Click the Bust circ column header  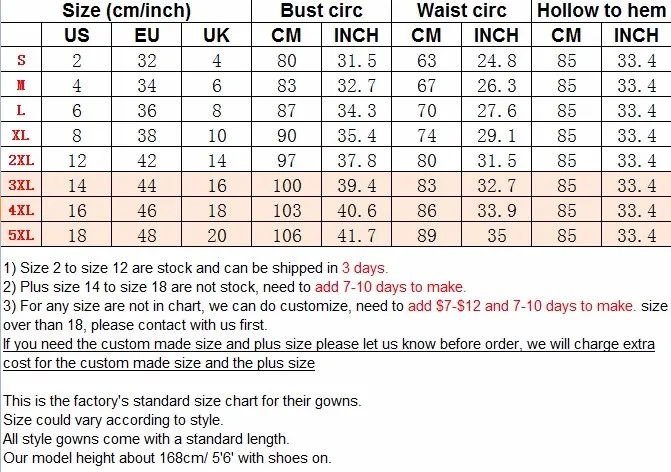tap(321, 10)
